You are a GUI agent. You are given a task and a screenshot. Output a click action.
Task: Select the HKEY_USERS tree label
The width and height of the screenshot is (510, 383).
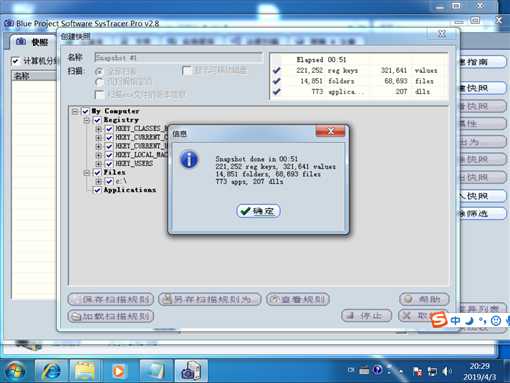134,164
